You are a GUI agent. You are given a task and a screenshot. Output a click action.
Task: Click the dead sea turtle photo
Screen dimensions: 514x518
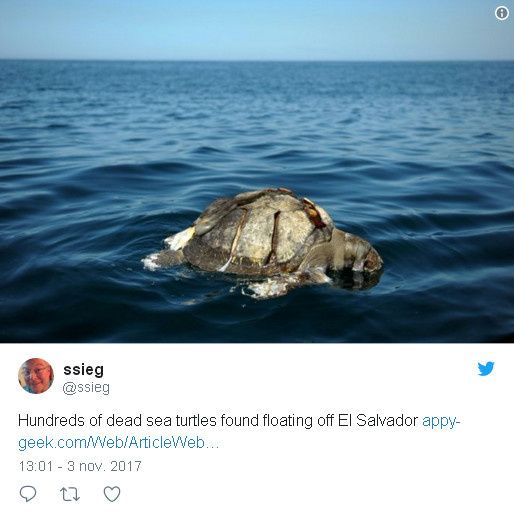(x=257, y=171)
